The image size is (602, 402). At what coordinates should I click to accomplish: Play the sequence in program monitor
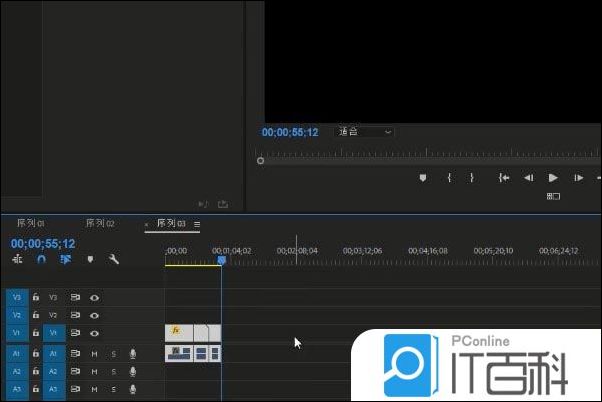[x=553, y=178]
